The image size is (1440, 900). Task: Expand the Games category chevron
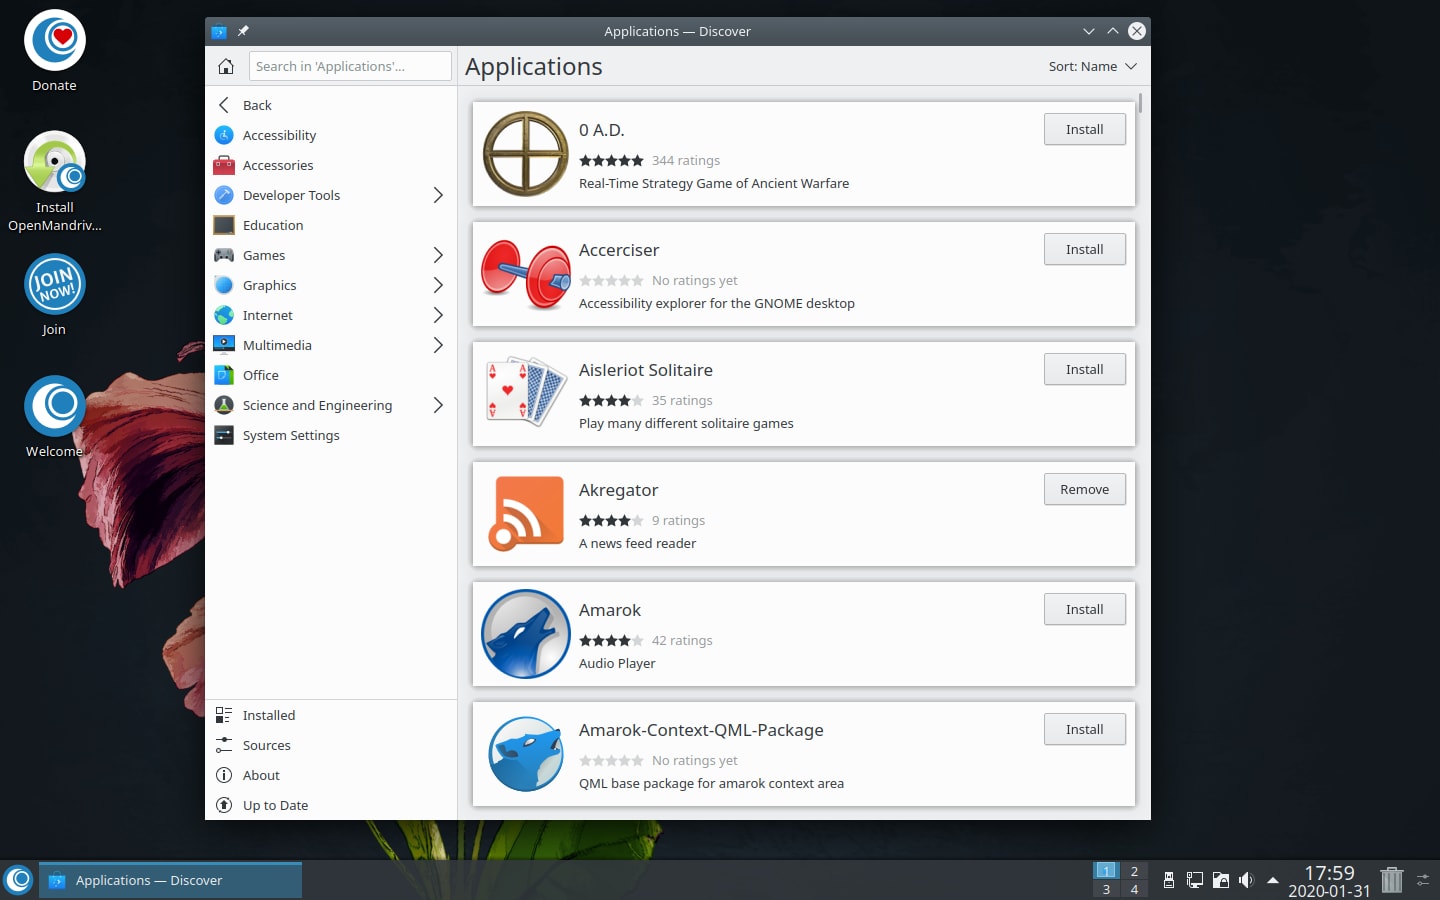coord(438,255)
